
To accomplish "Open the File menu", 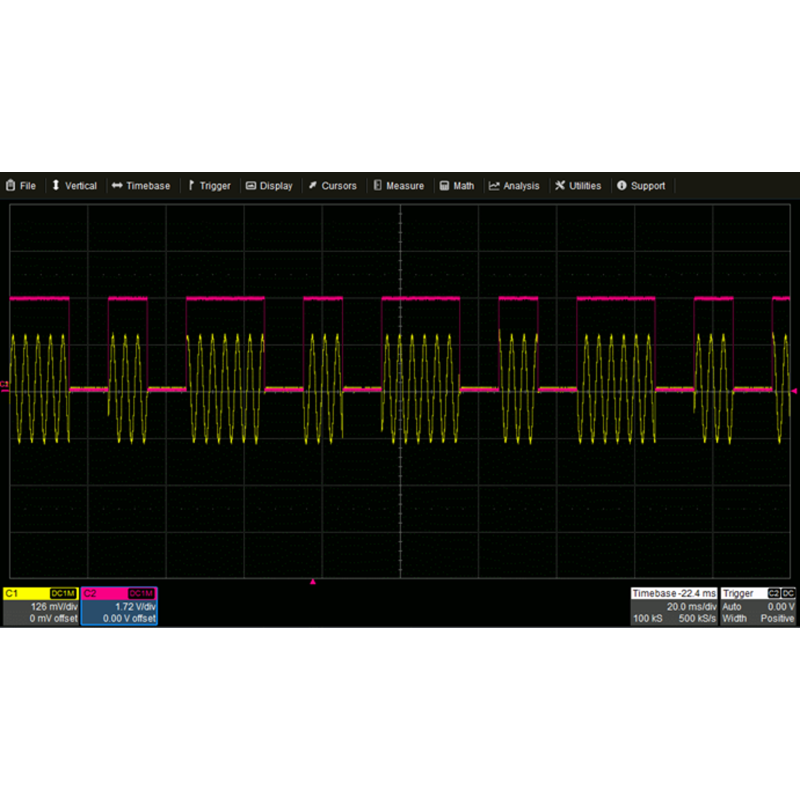I will 21,186.
